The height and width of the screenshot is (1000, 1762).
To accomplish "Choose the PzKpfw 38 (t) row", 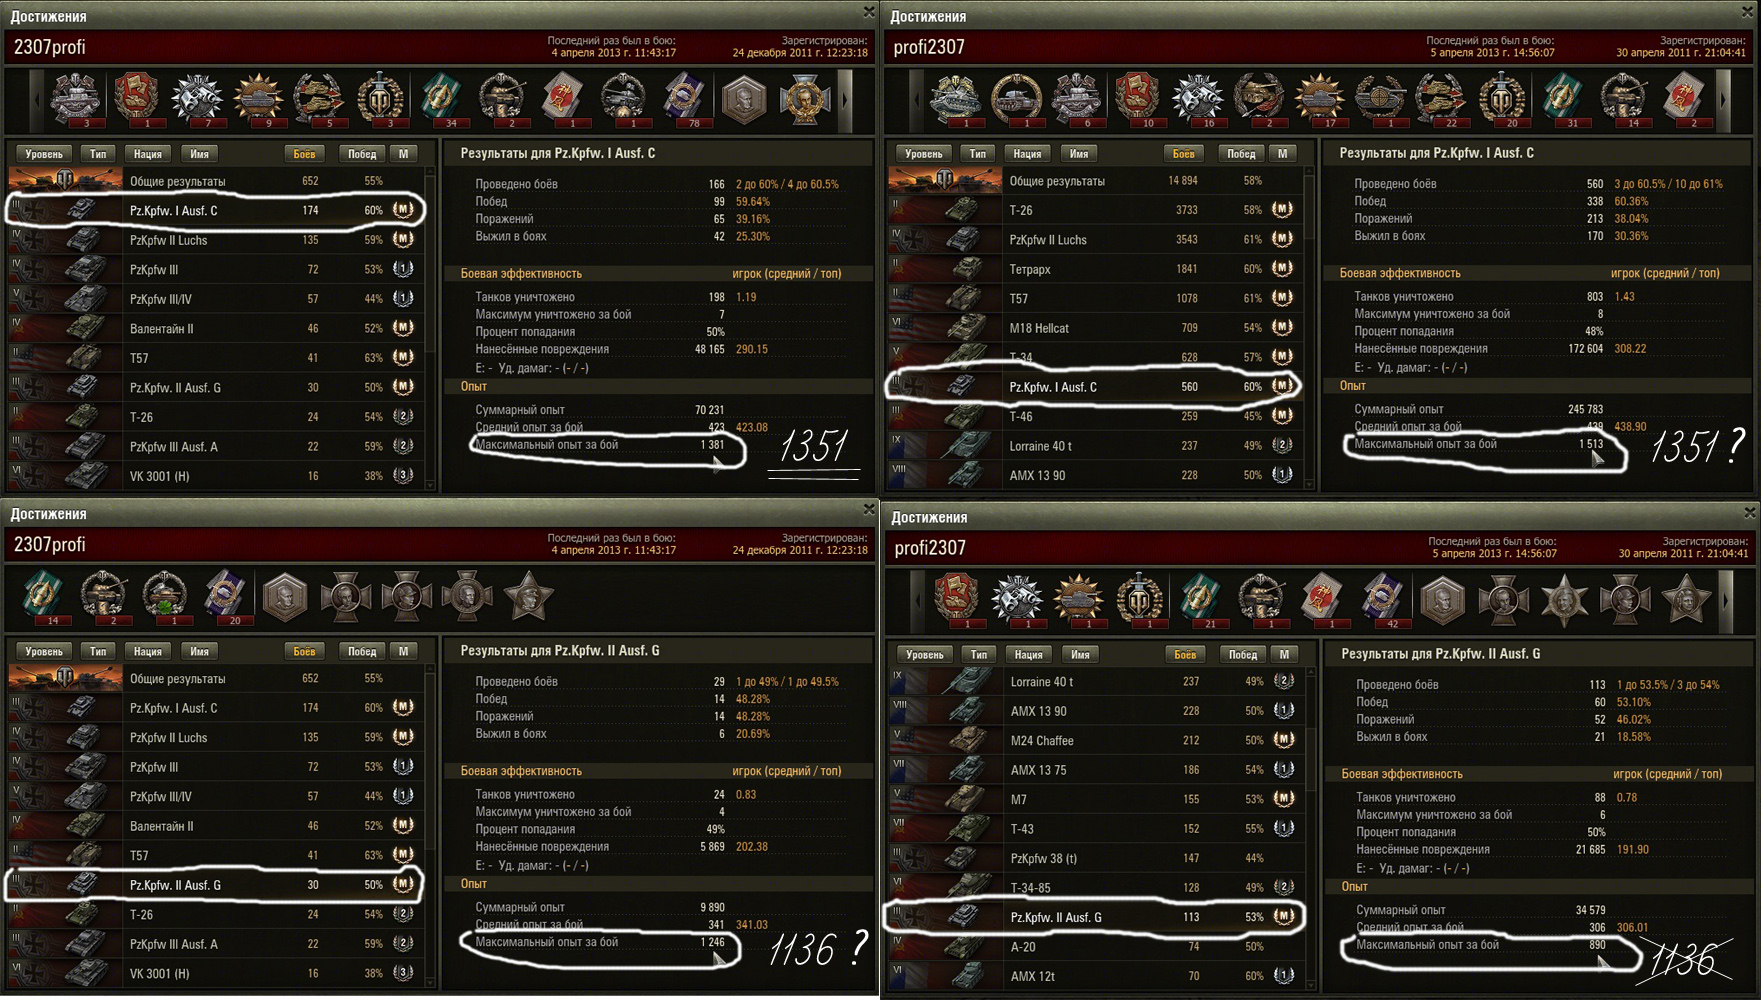I will [1095, 858].
